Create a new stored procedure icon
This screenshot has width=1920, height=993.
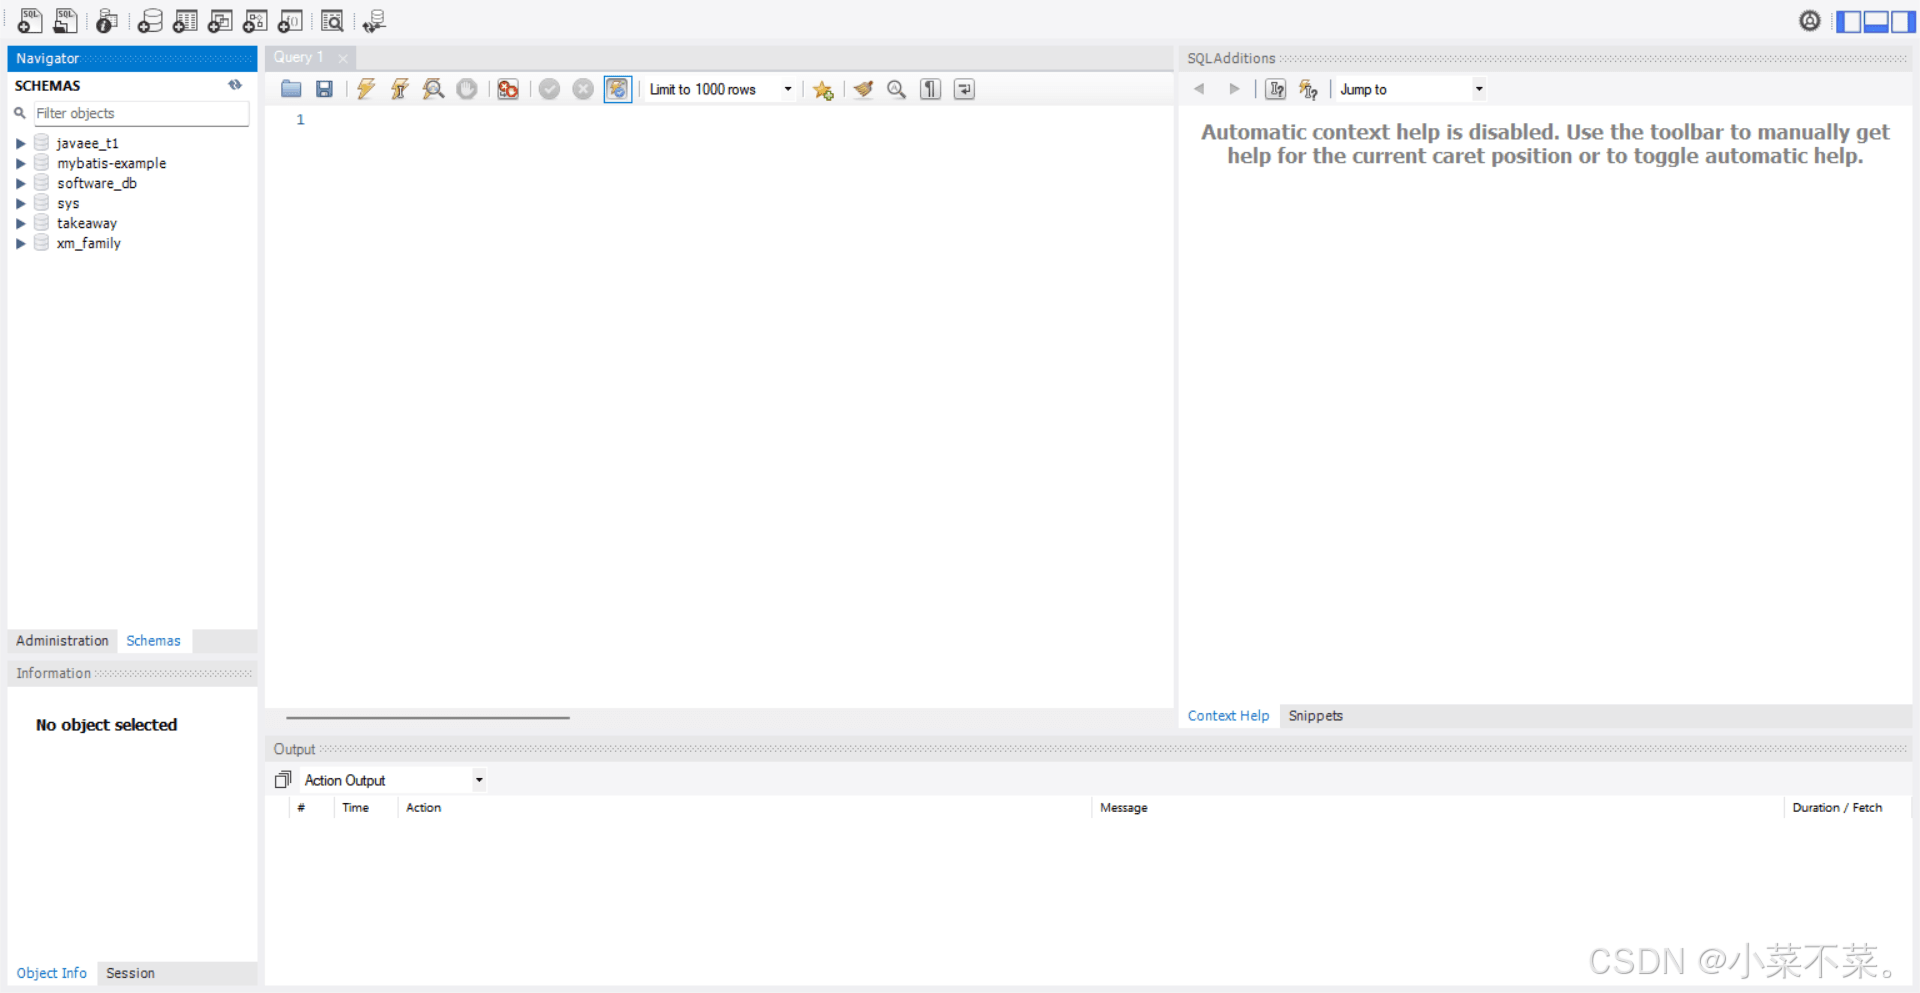coord(255,20)
